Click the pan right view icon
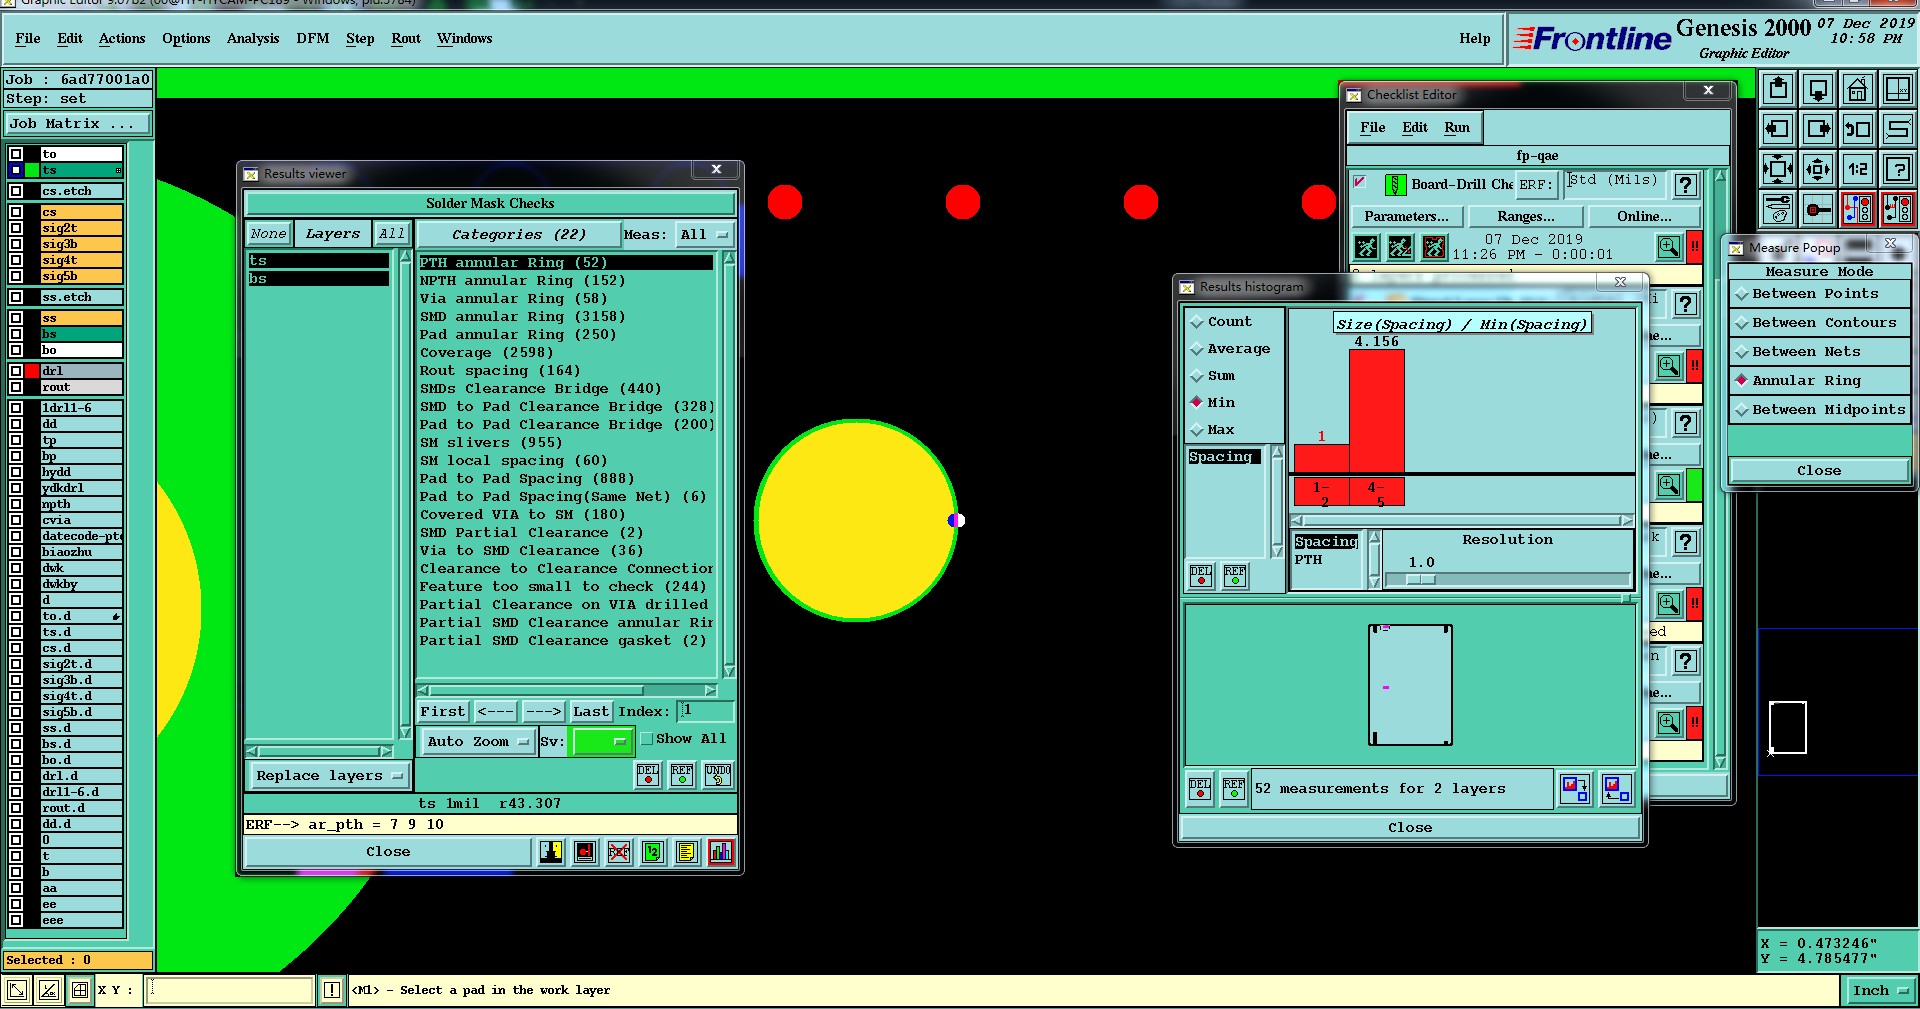The height and width of the screenshot is (1009, 1920). pyautogui.click(x=1818, y=129)
